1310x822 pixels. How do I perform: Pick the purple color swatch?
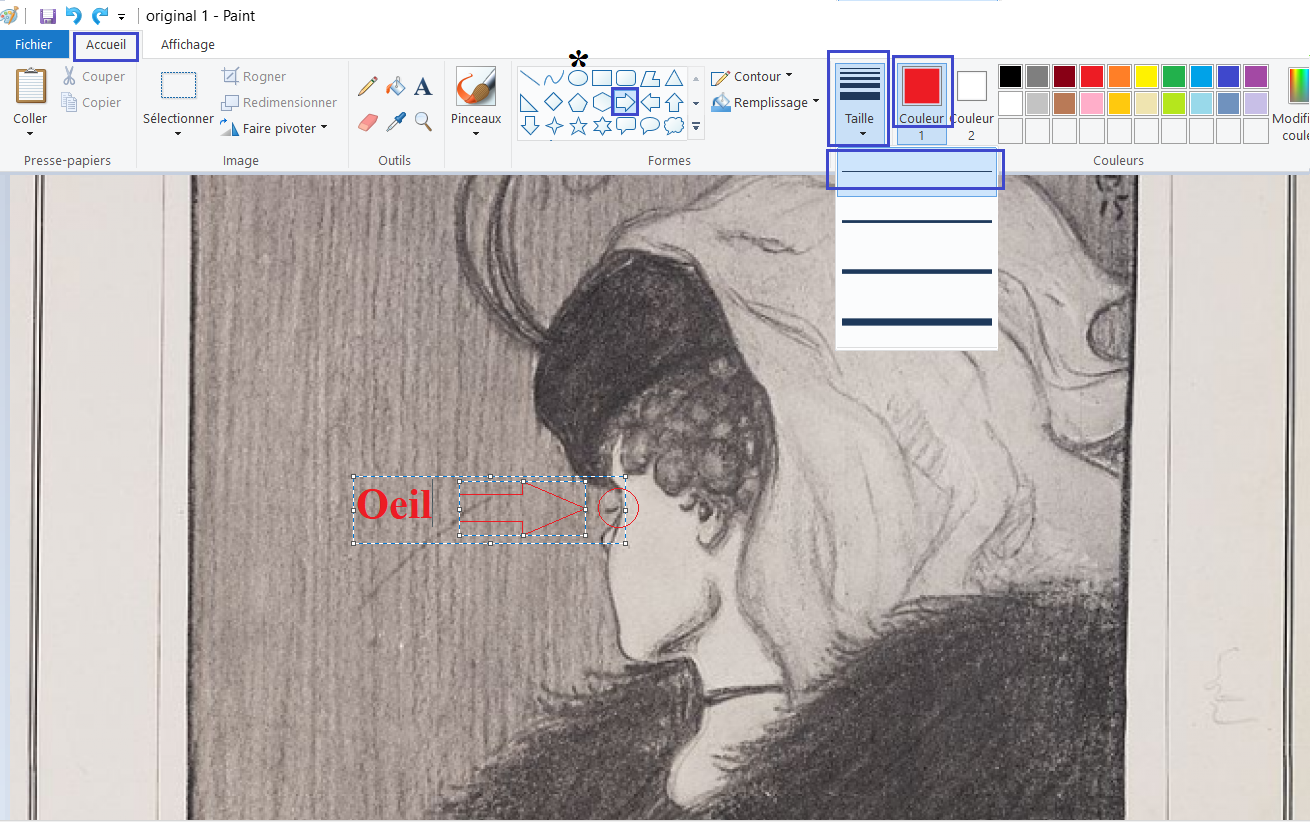pyautogui.click(x=1256, y=77)
